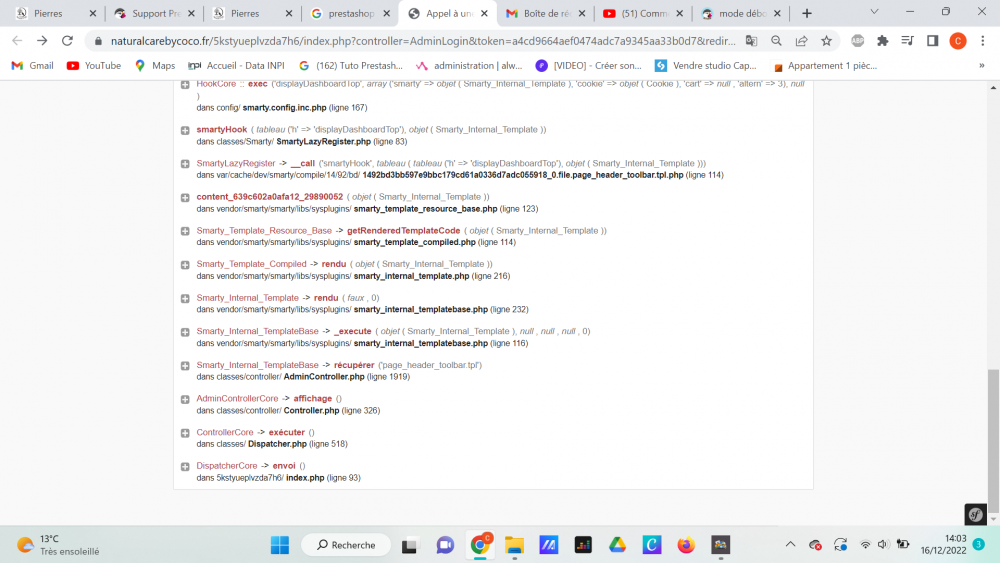Screen dimensions: 1000x563
Task: Go forward in browser history
Action: pos(42,41)
